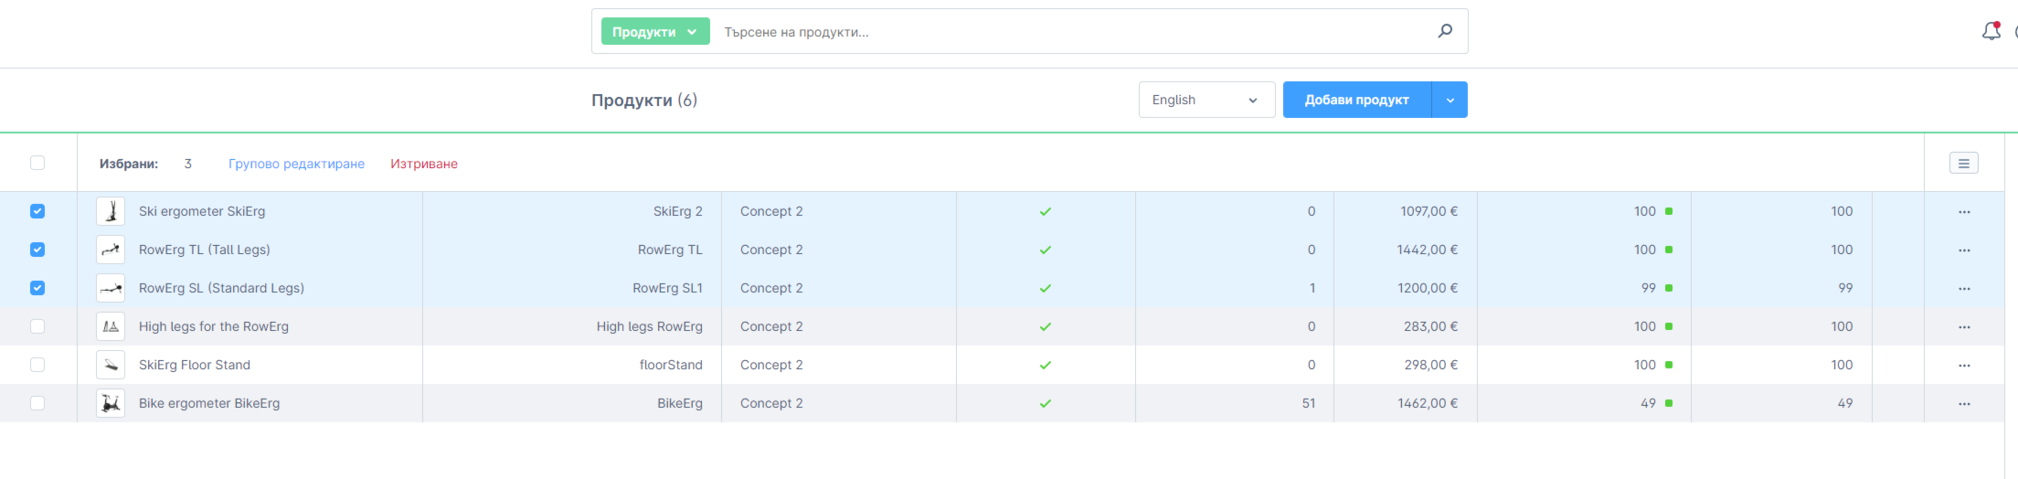Click the red Изтриване delete link
Screen dimensions: 2018x479
(x=424, y=164)
